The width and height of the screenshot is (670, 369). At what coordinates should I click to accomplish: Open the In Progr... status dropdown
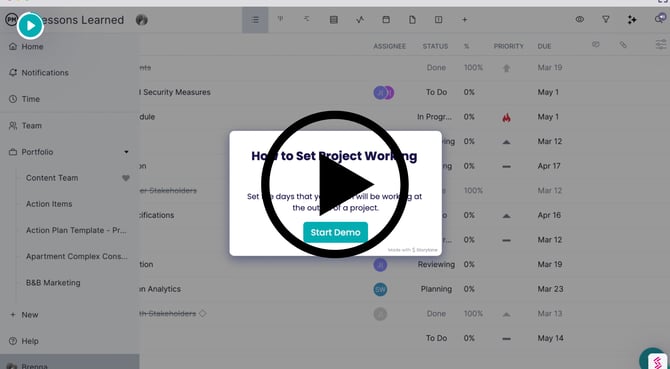coord(434,117)
